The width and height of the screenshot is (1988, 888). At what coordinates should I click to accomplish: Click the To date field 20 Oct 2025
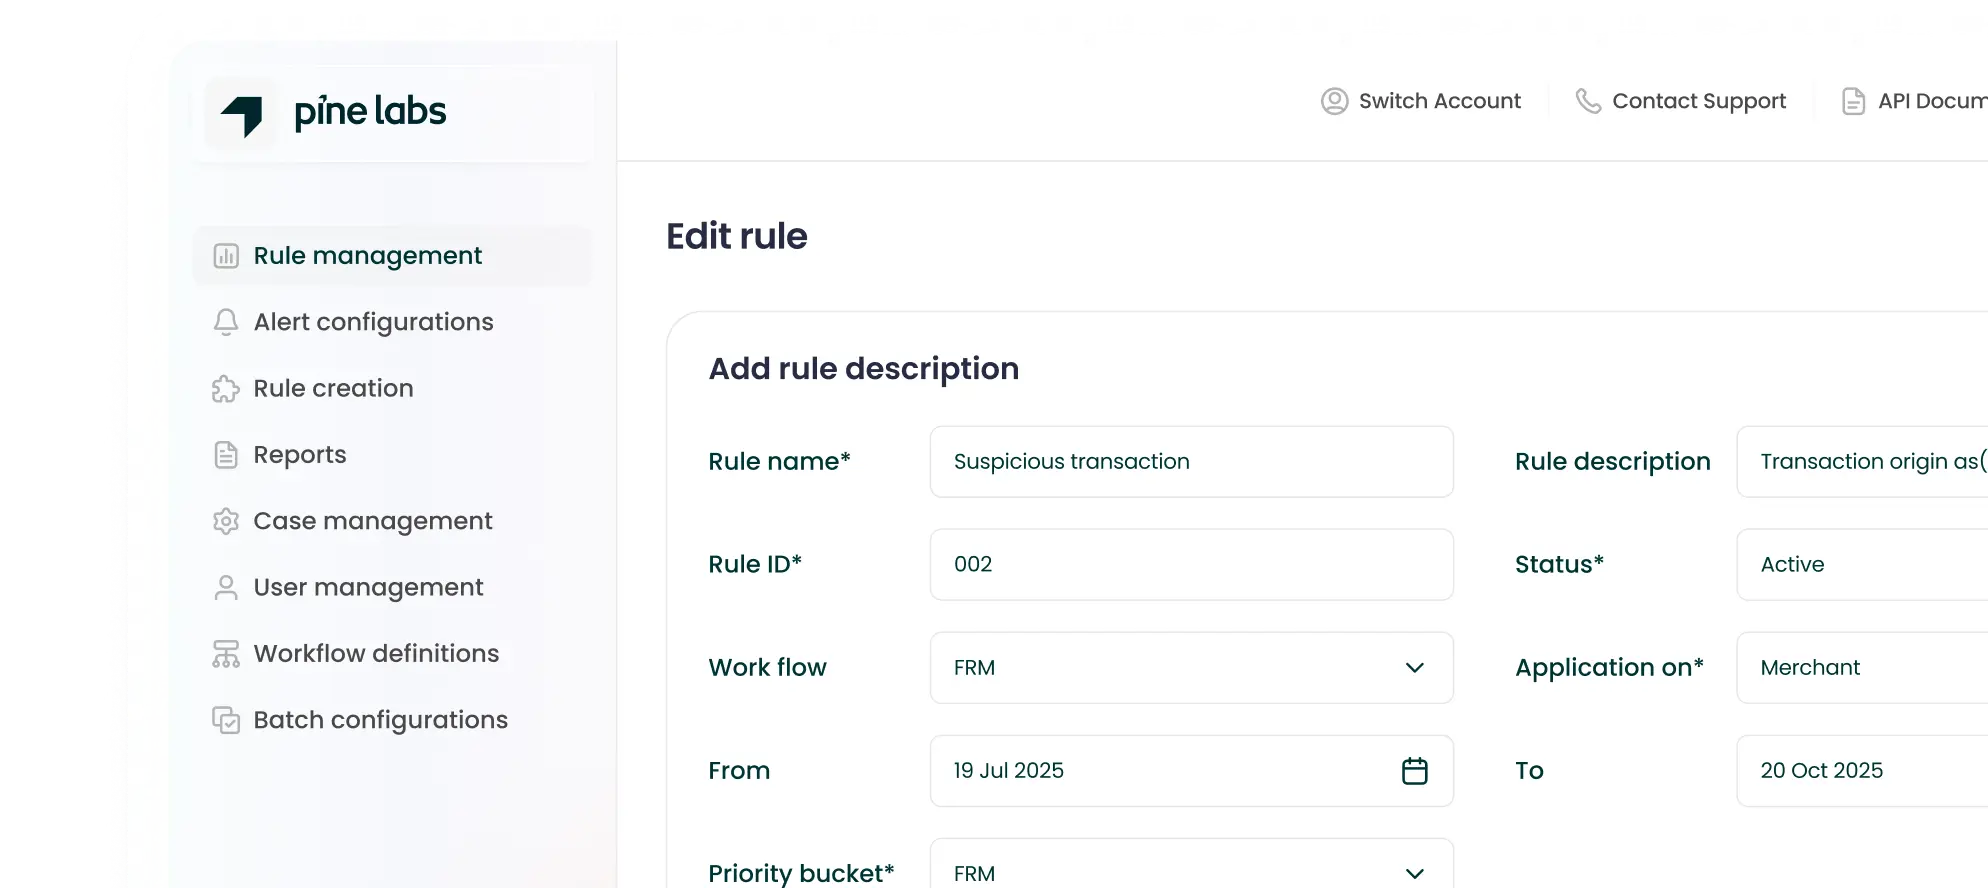pos(1862,771)
